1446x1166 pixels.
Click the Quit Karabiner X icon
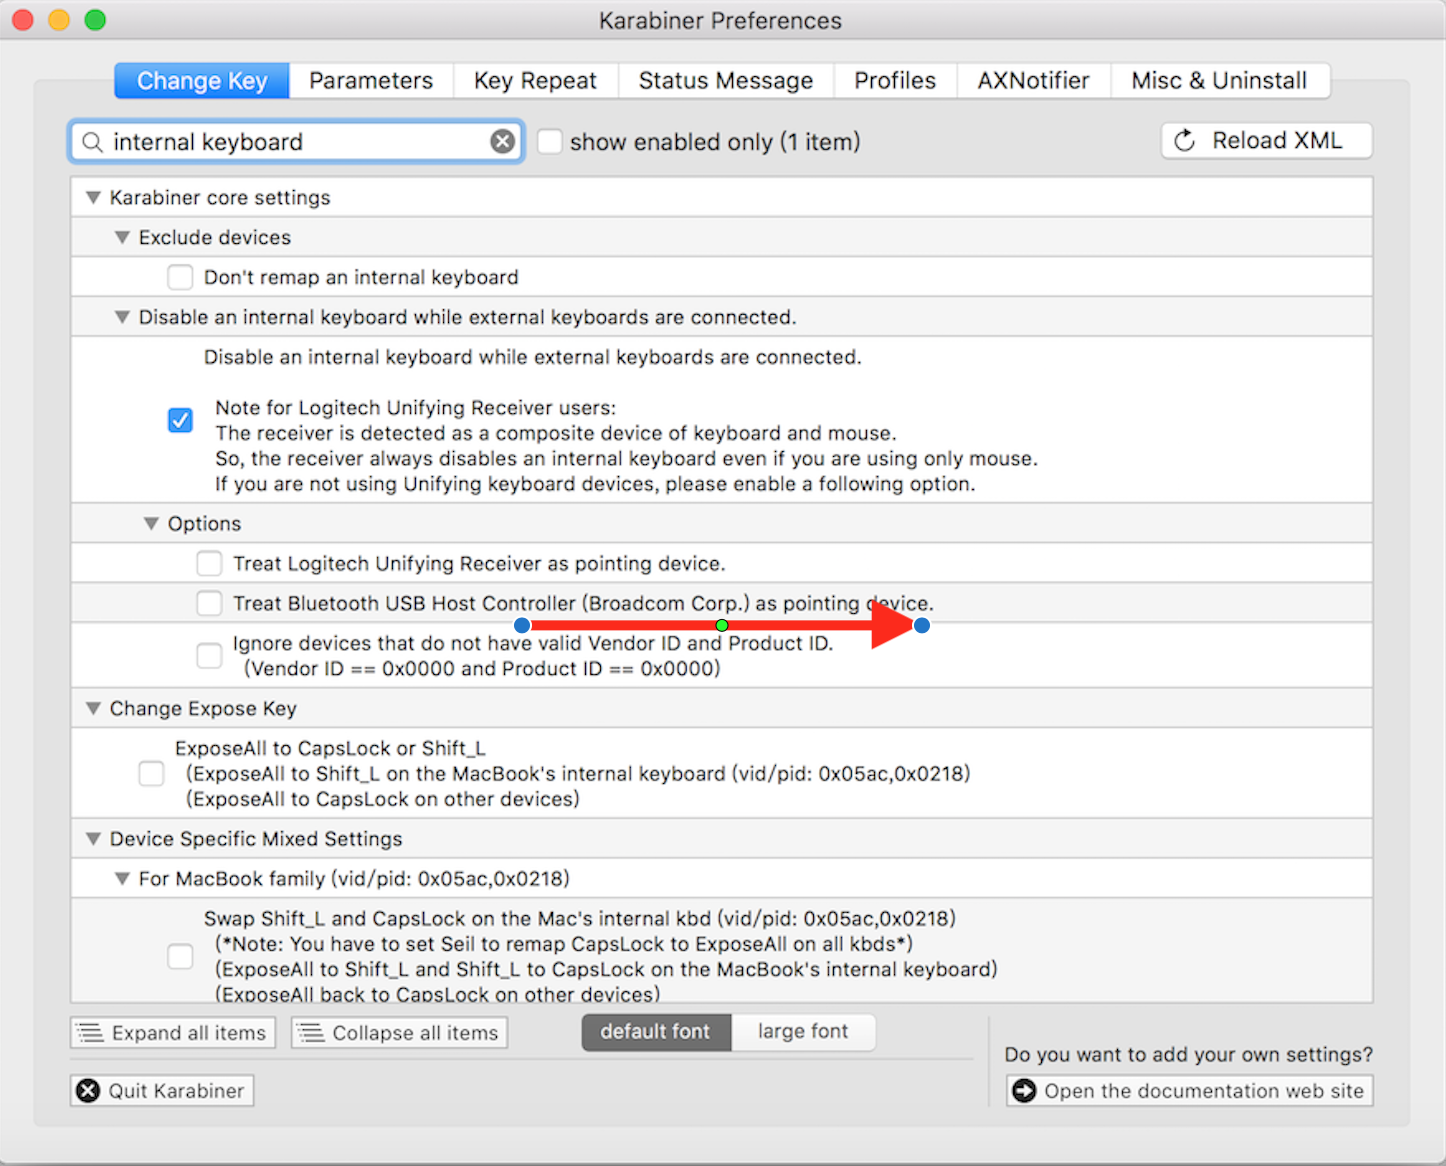[x=89, y=1091]
